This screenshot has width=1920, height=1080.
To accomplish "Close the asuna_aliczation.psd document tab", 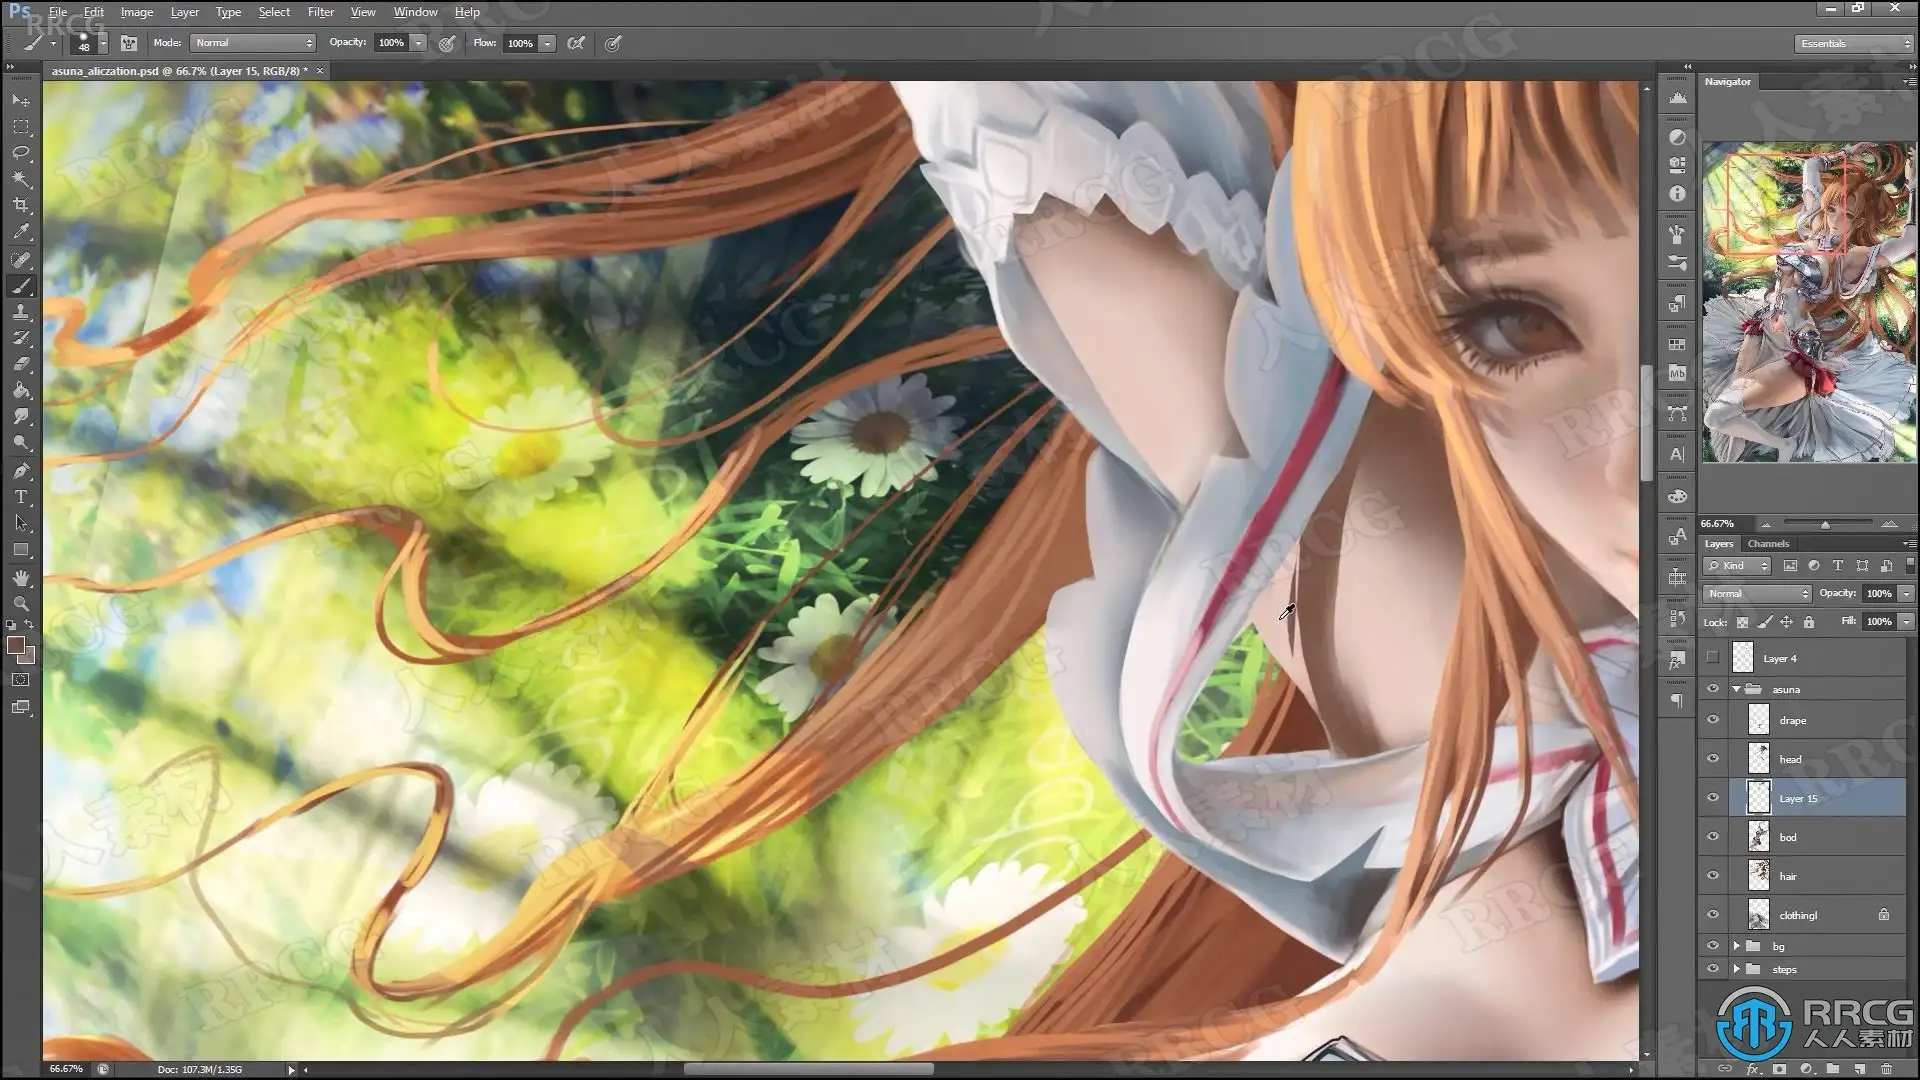I will click(320, 71).
